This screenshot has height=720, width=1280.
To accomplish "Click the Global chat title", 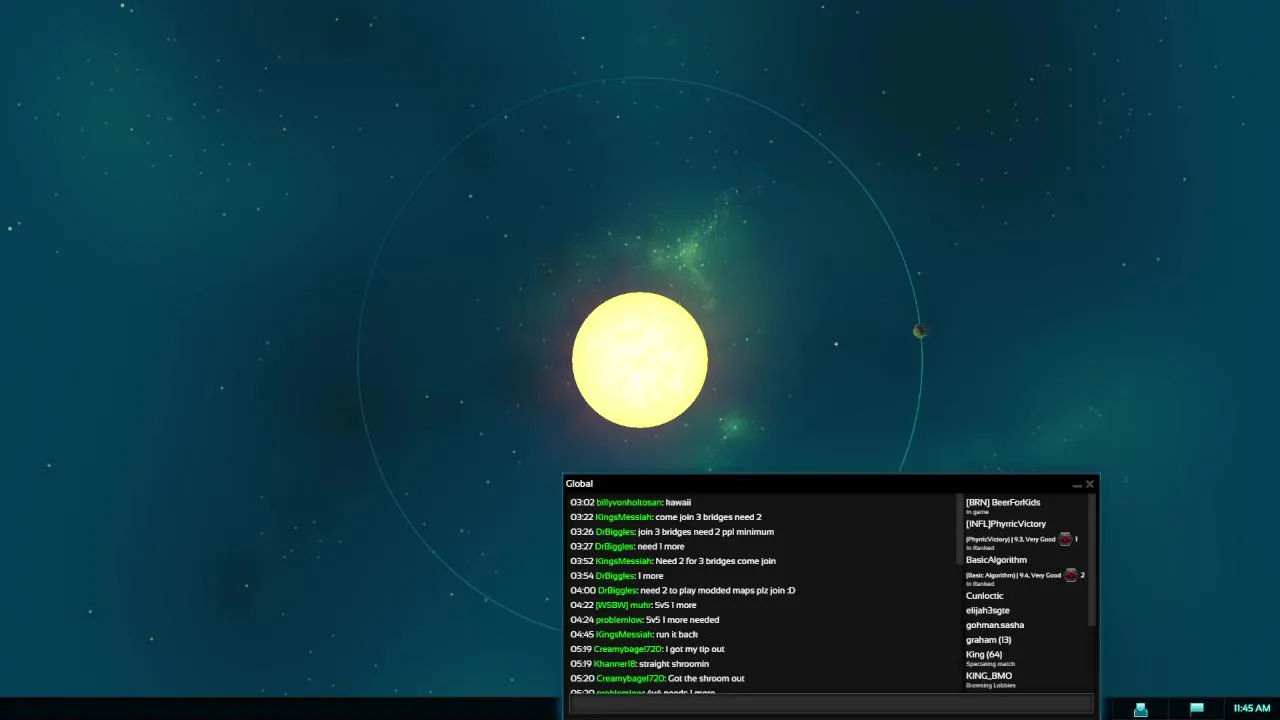I will pos(579,484).
